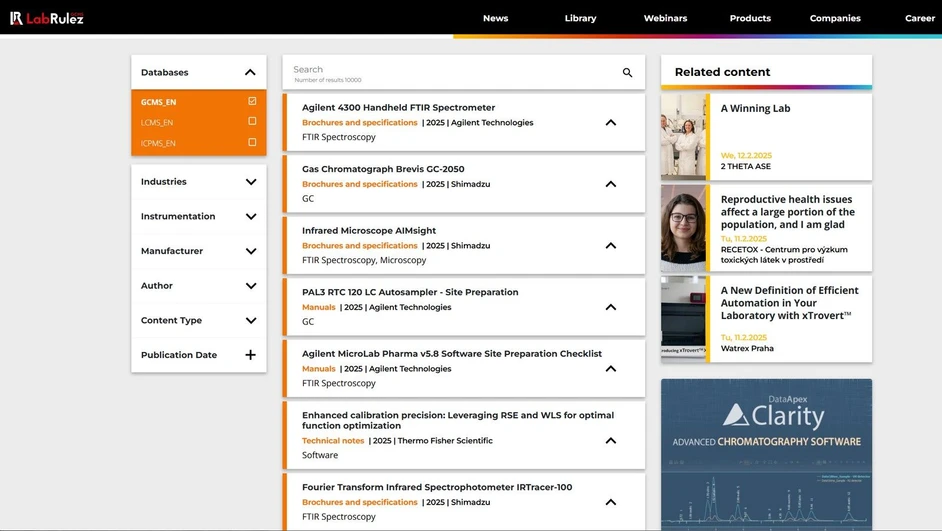Open Reproductive health issues article title

coord(788,212)
